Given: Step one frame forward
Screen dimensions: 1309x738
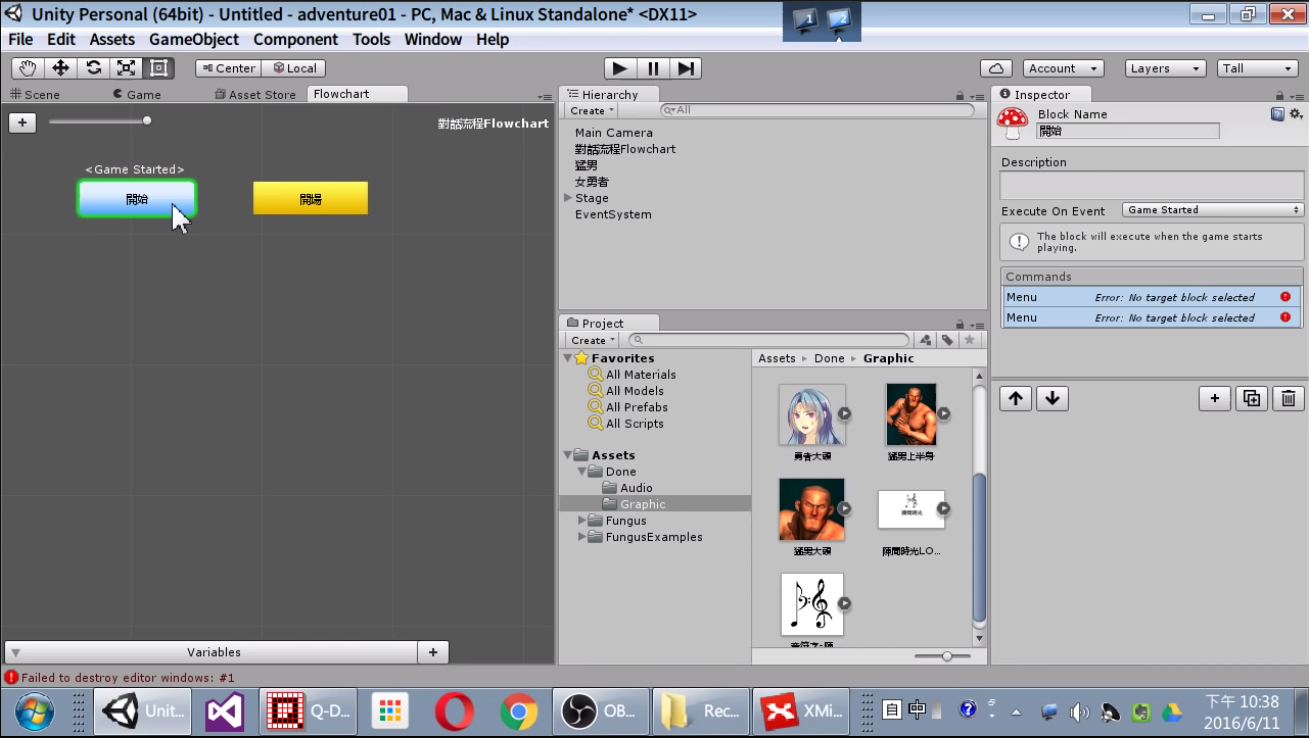Looking at the screenshot, I should [x=685, y=68].
